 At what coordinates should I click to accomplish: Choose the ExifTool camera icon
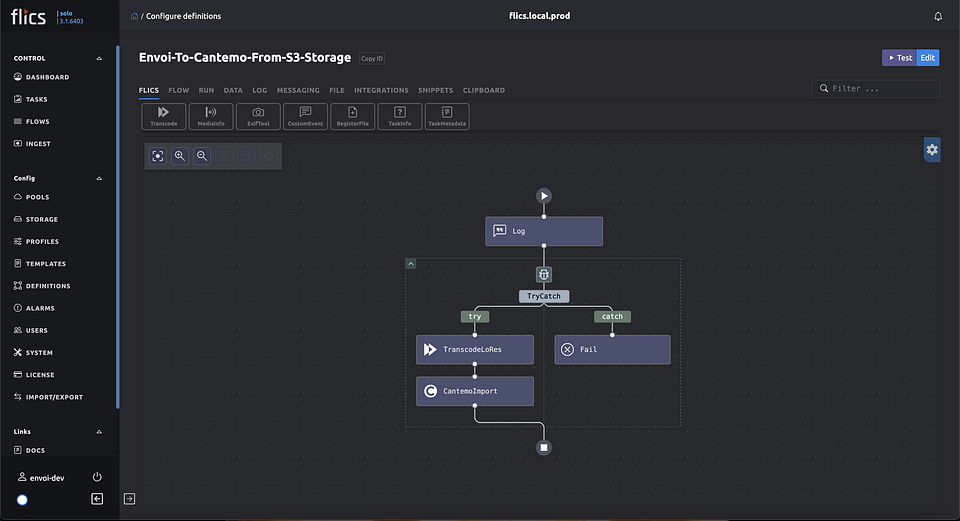258,116
